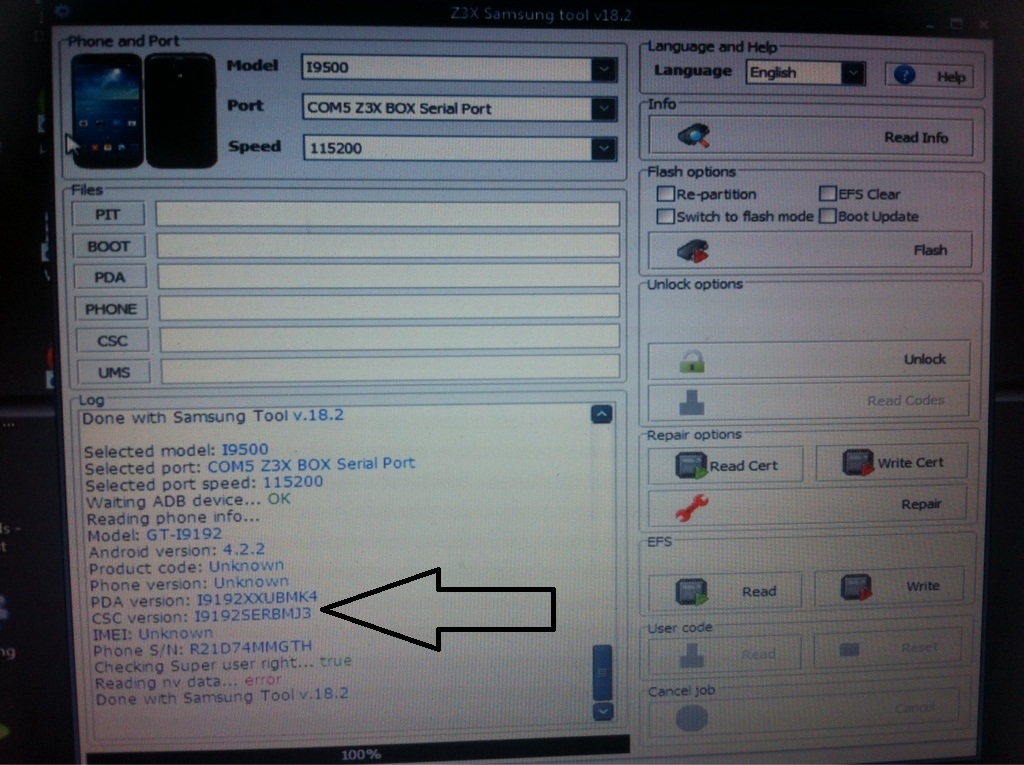
Task: Open the Model dropdown showing I9500
Action: [x=603, y=69]
